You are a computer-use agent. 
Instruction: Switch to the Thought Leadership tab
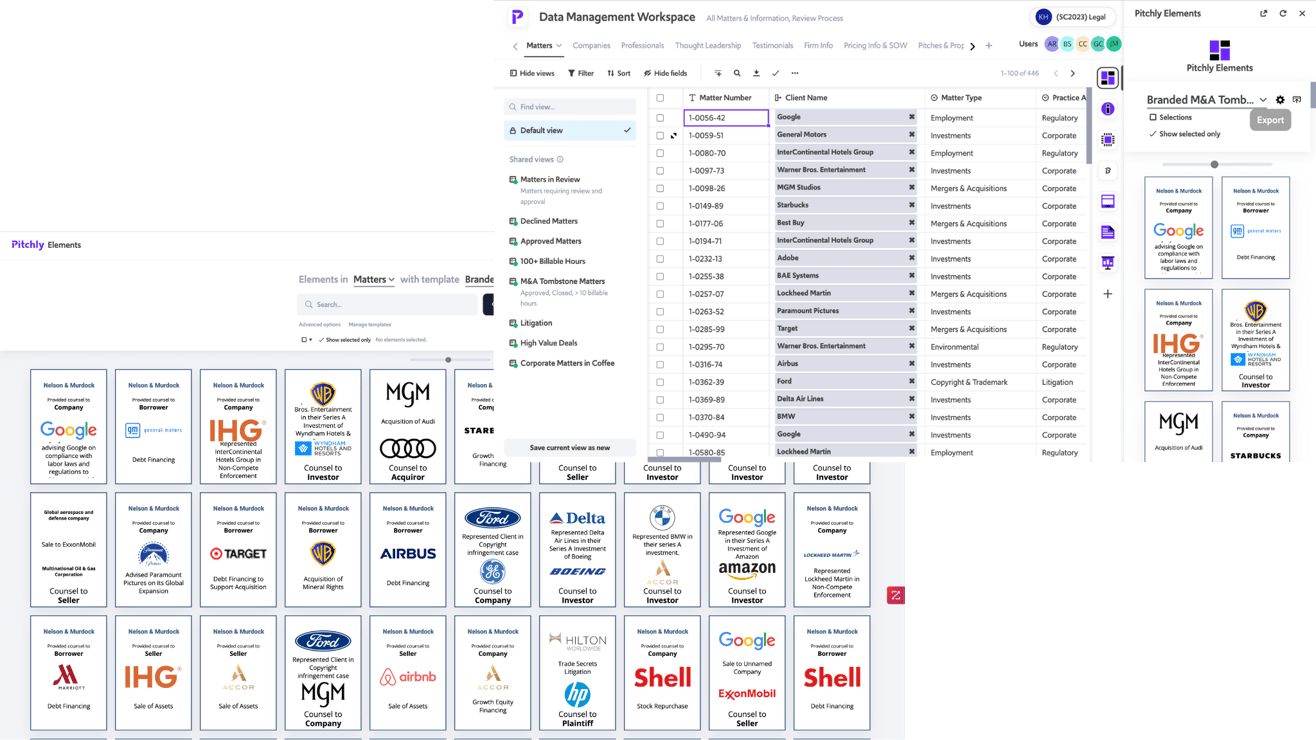click(x=708, y=46)
